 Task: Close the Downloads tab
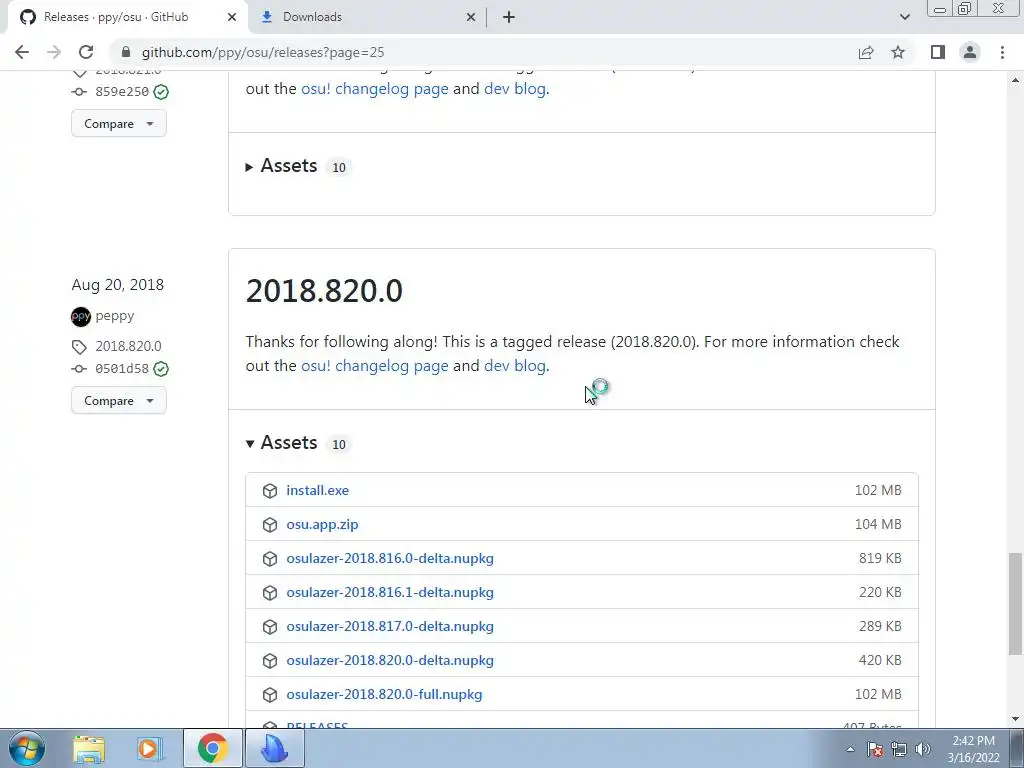pos(471,17)
